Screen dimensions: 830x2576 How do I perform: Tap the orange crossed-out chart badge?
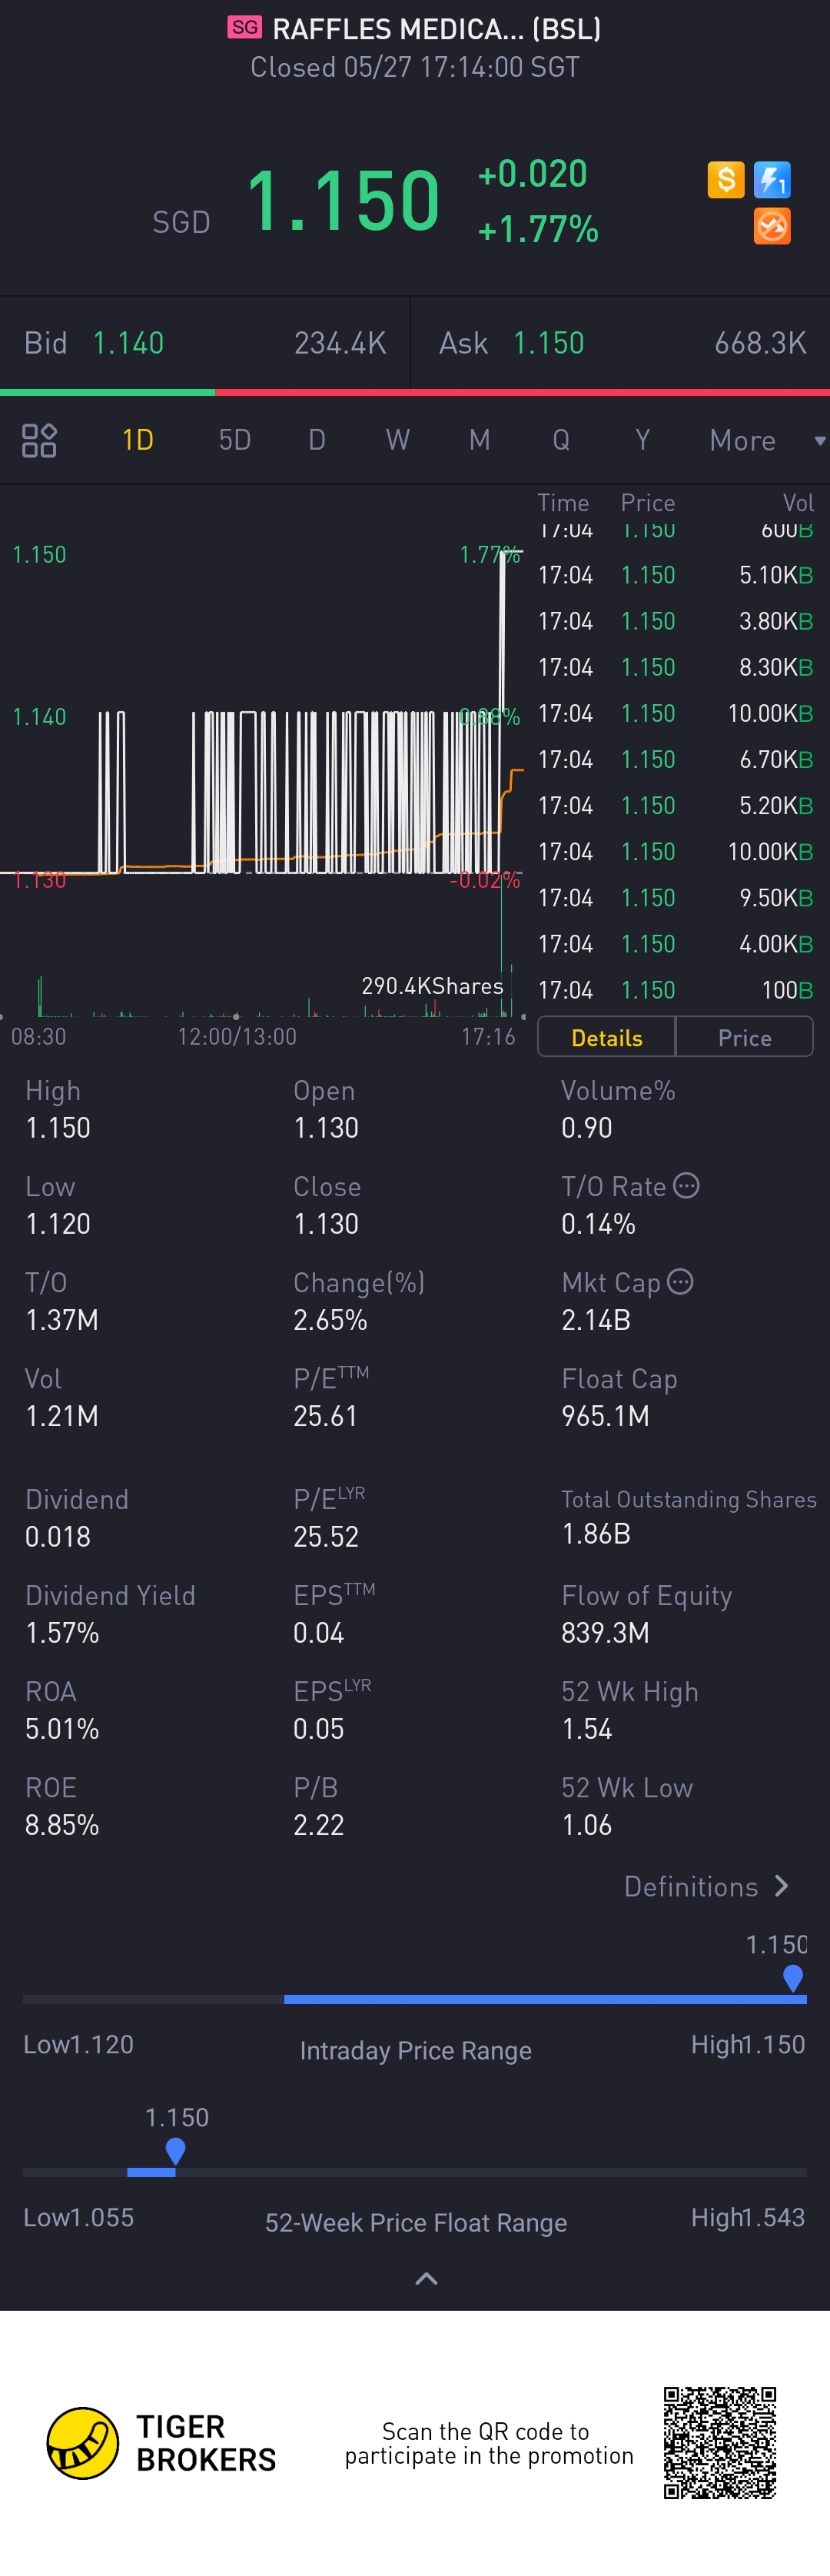[771, 227]
